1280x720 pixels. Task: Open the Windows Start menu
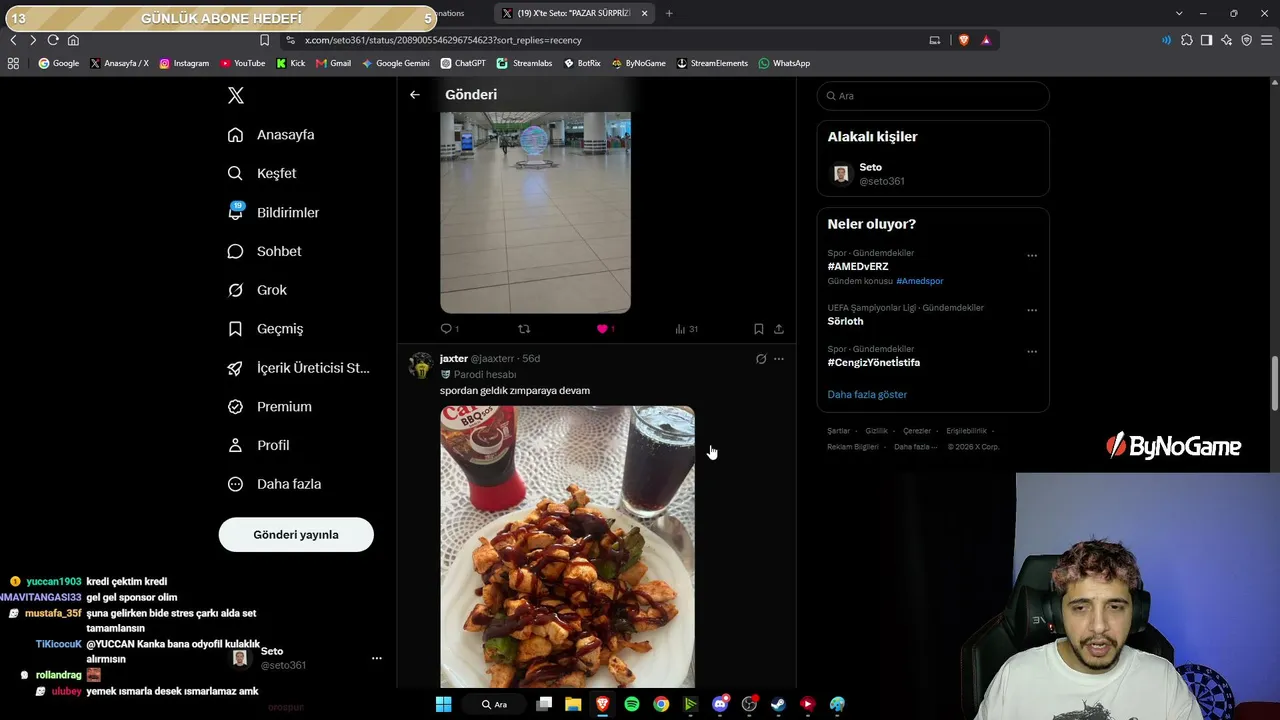pos(444,704)
